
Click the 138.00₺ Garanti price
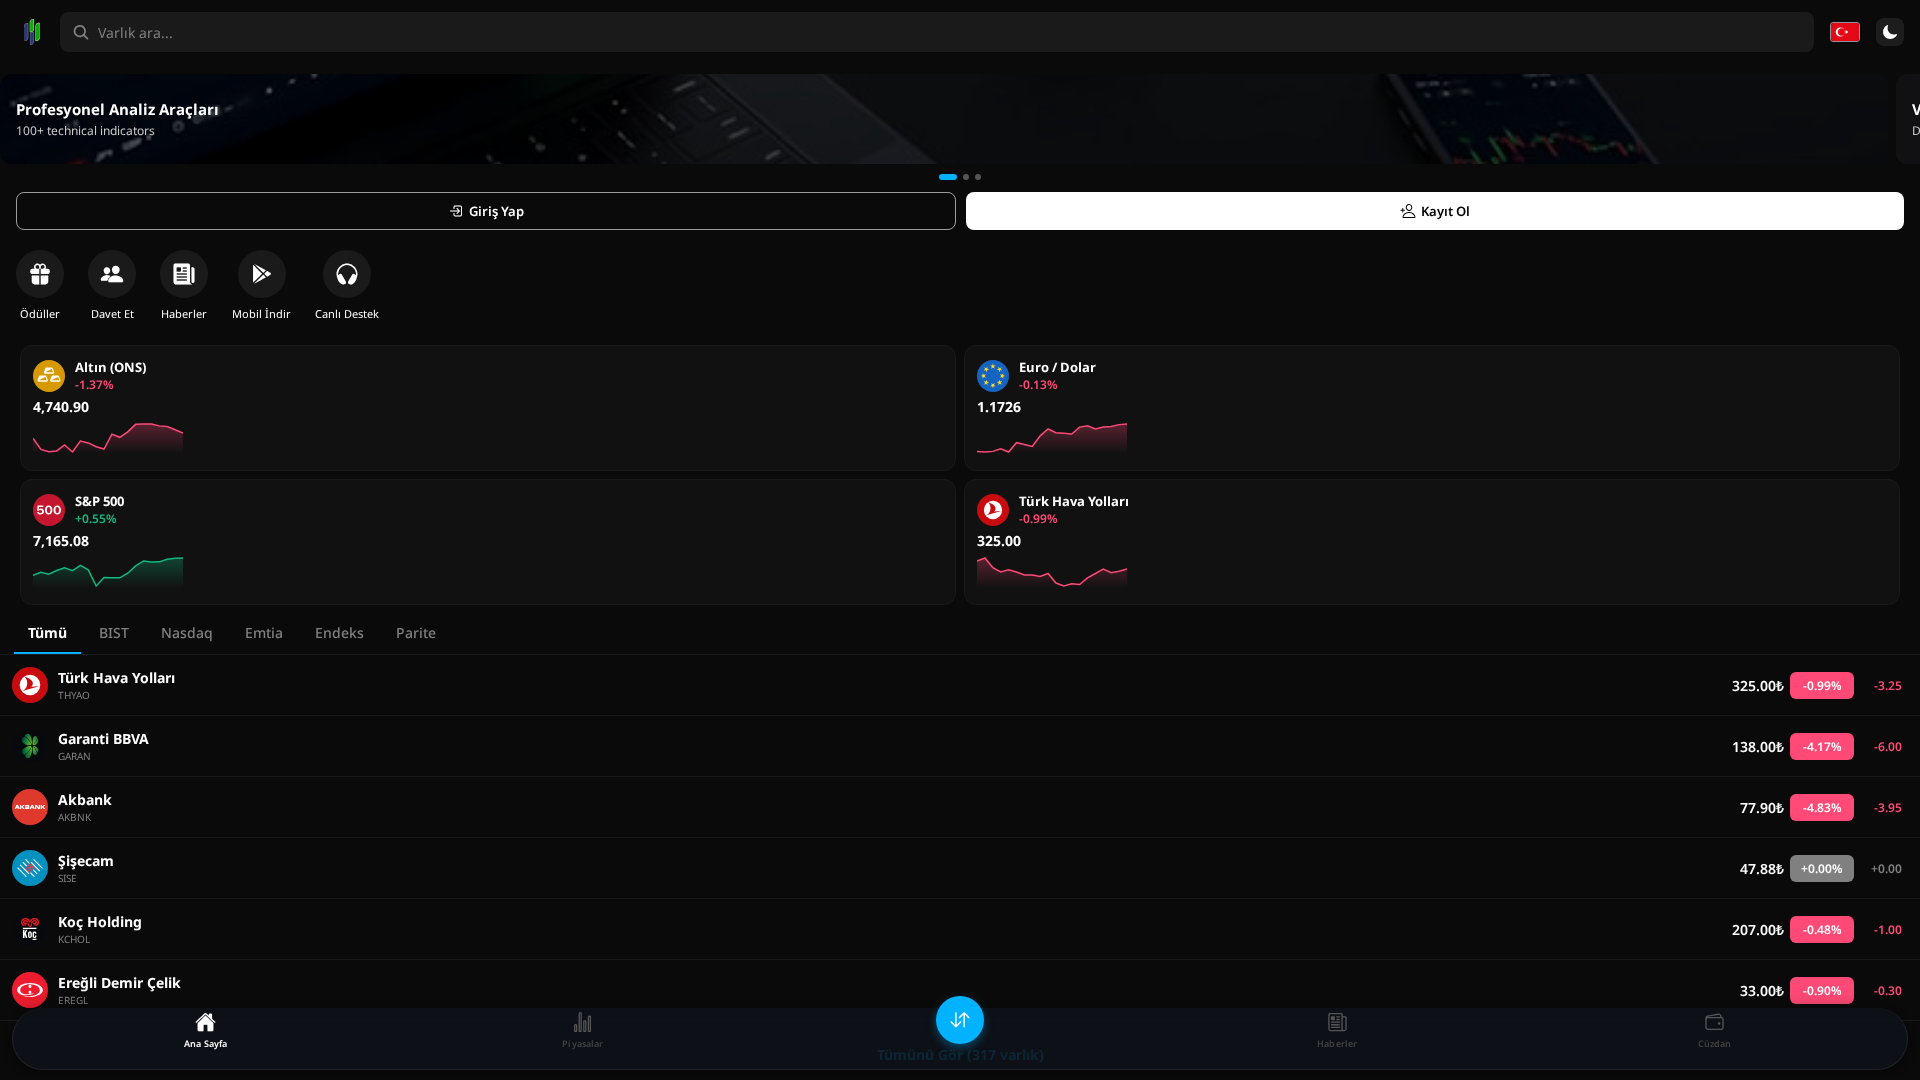(1757, 747)
